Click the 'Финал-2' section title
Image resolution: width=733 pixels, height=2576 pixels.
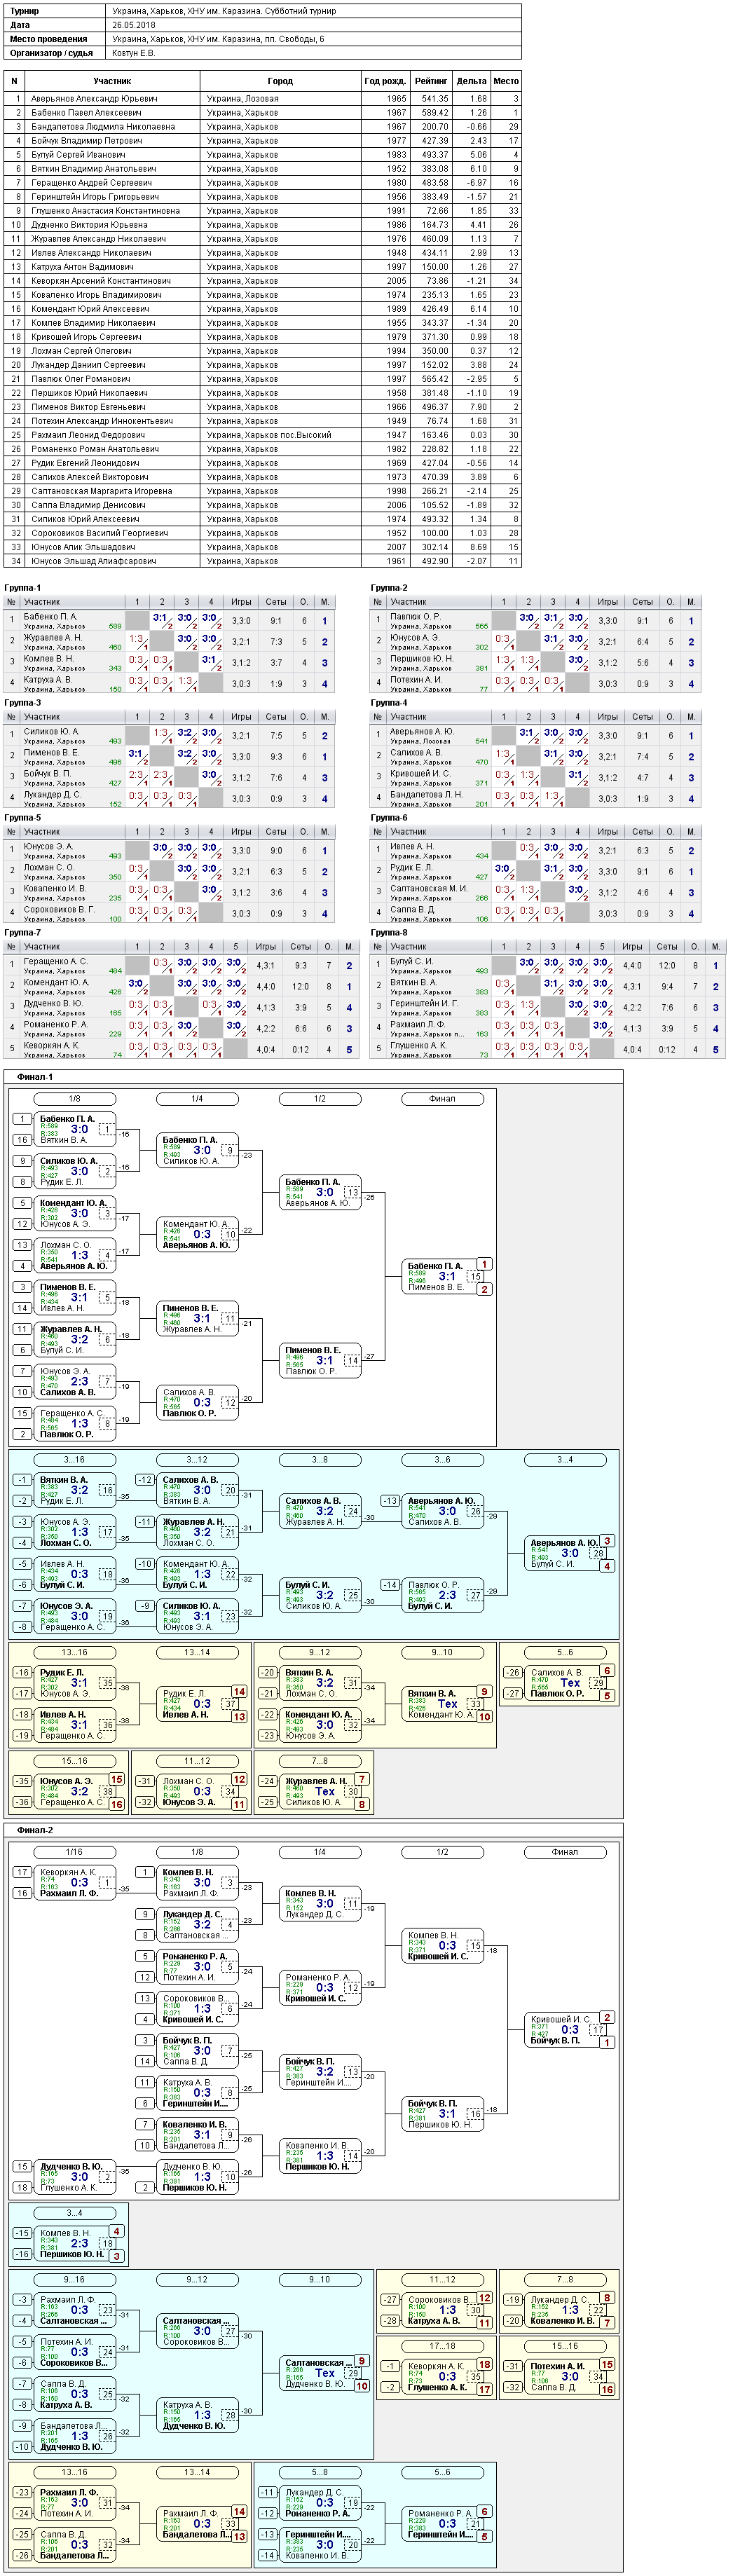click(x=35, y=1830)
